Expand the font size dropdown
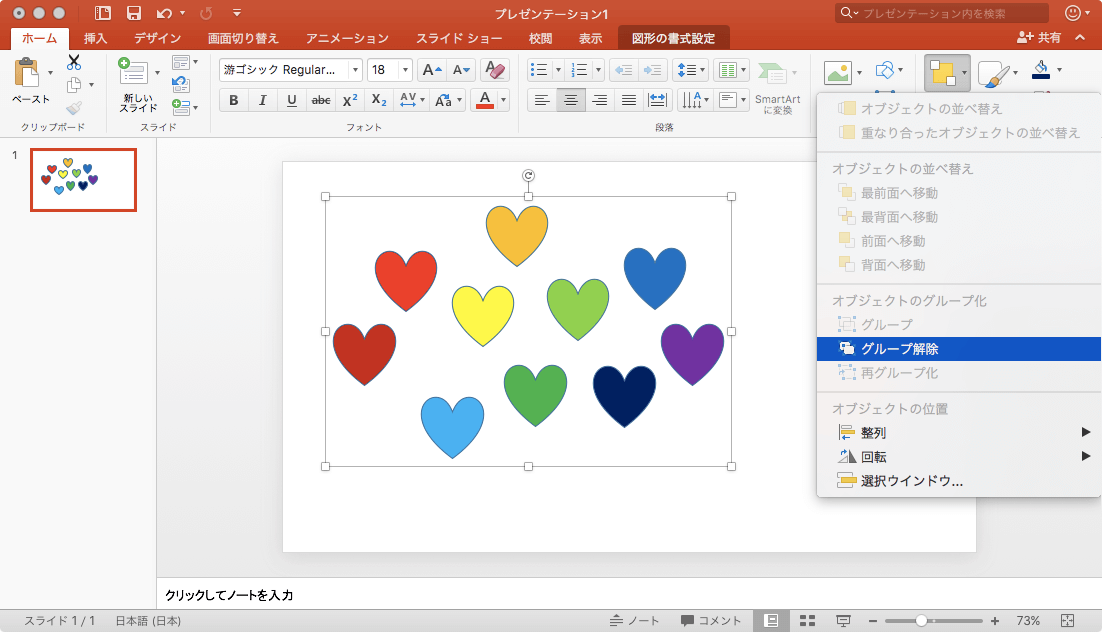1102x632 pixels. coord(405,70)
